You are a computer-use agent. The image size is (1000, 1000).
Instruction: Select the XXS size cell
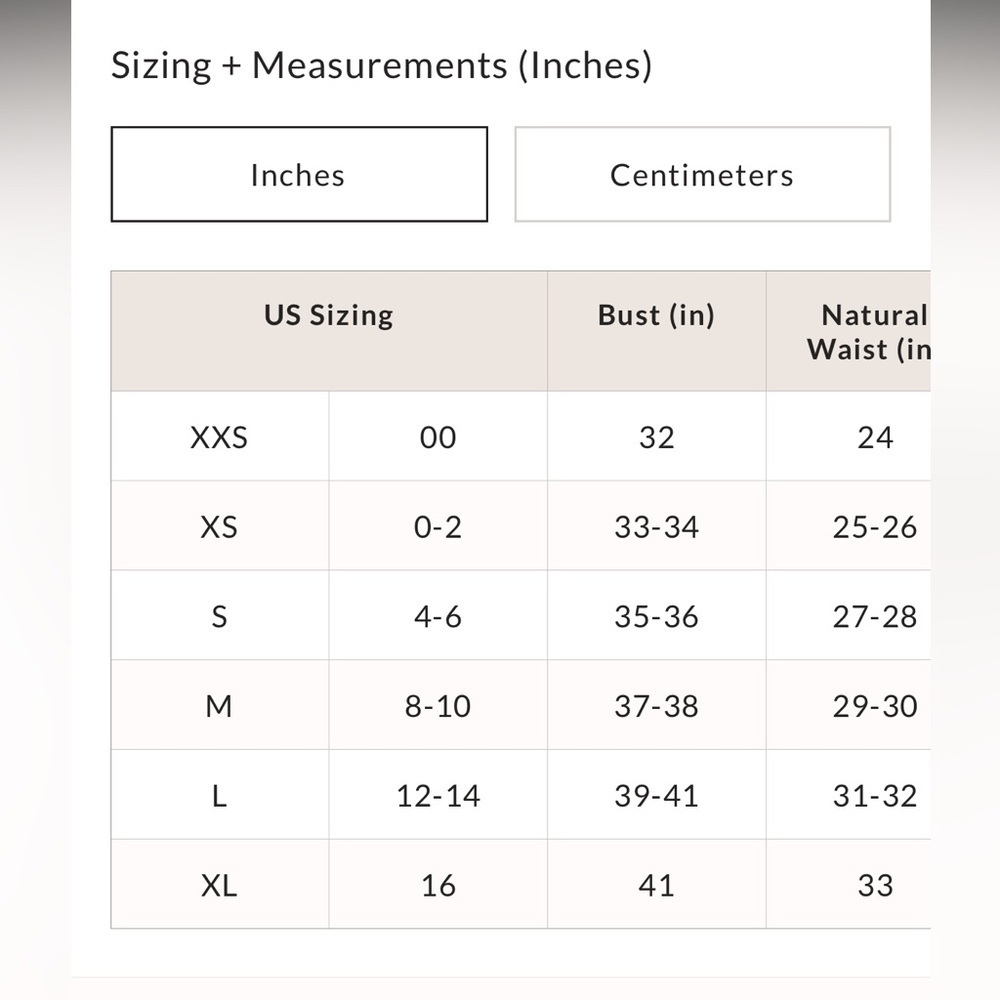[x=220, y=436]
